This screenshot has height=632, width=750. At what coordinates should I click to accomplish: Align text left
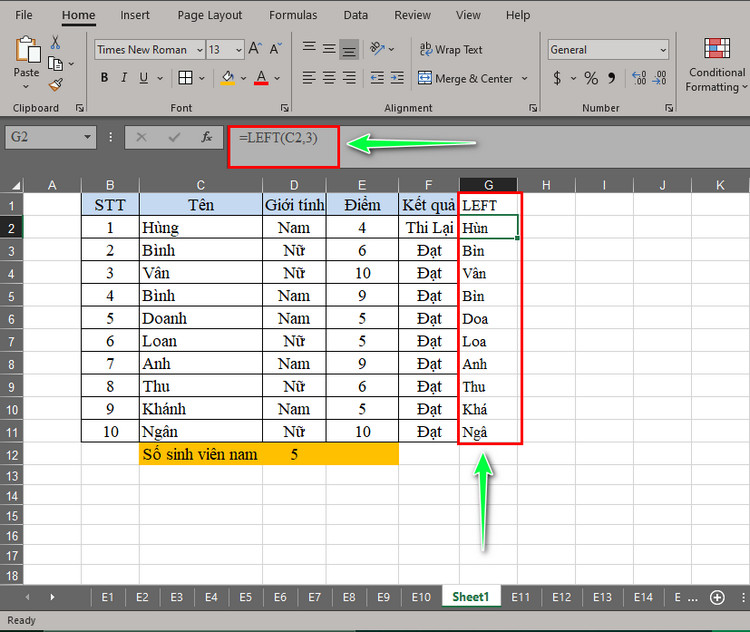pos(309,78)
